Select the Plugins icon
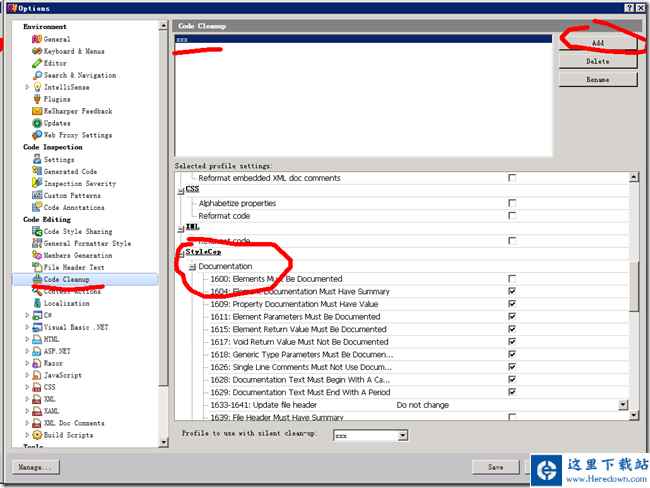Screen dimensions: 650x488 click(x=37, y=99)
